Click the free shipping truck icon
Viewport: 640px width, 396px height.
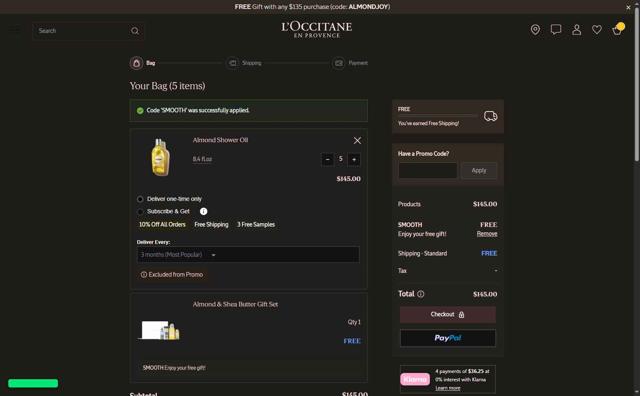coord(490,116)
